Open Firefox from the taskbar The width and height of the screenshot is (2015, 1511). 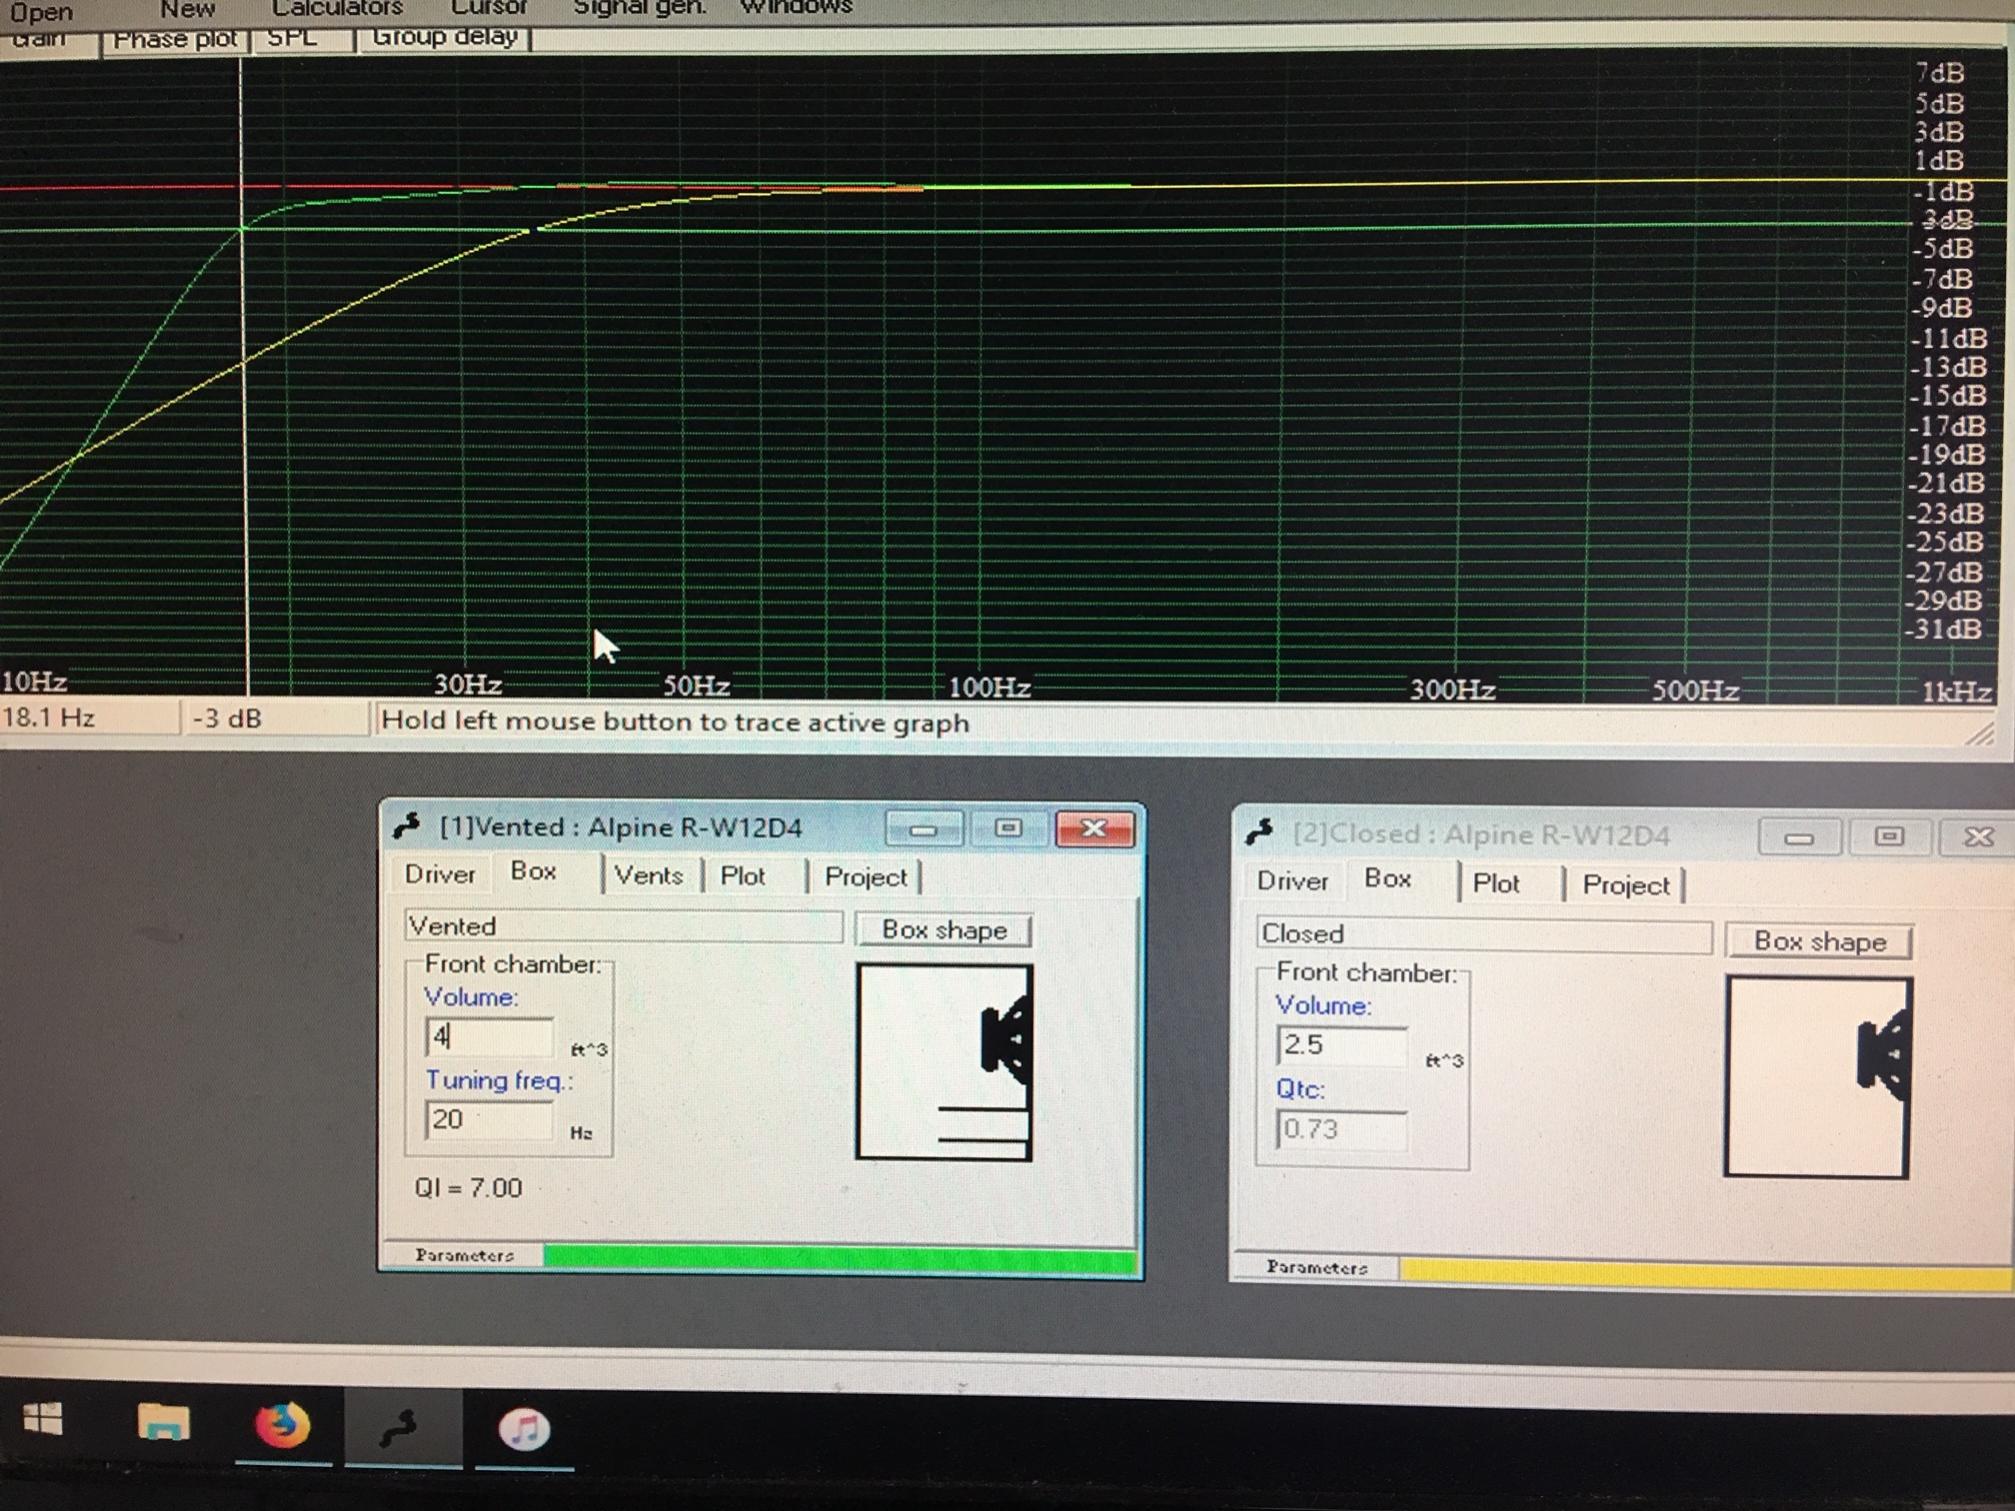pos(283,1424)
